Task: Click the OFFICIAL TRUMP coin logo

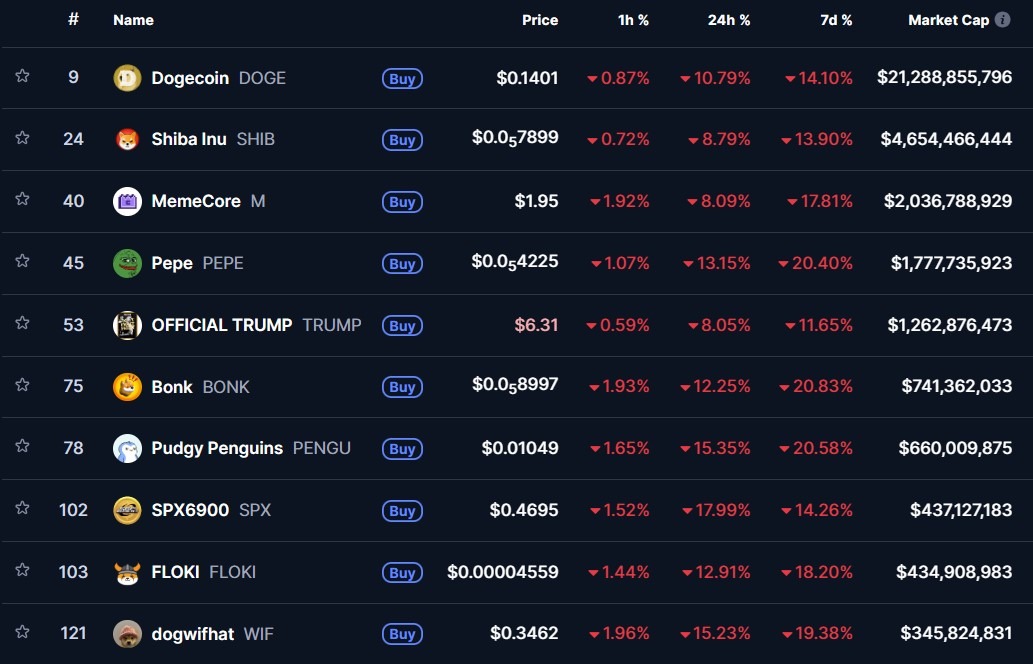Action: [127, 325]
